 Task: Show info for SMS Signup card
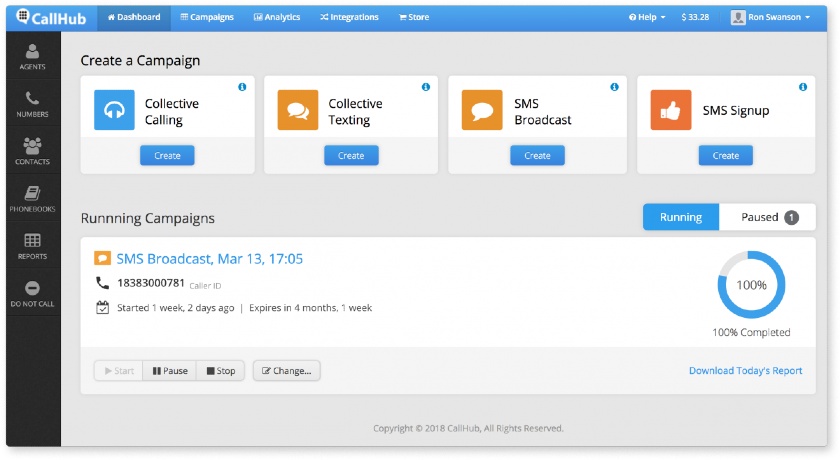point(802,87)
